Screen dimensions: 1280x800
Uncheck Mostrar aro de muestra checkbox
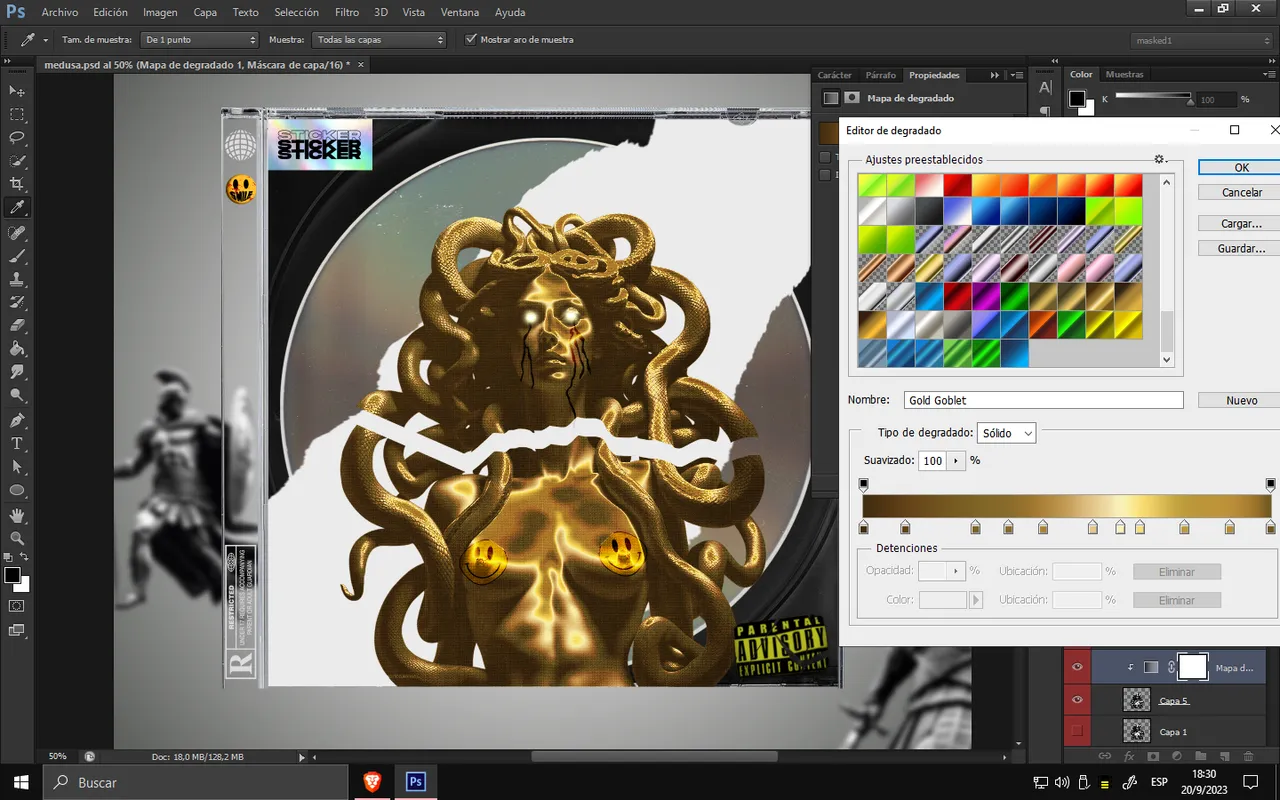(472, 40)
